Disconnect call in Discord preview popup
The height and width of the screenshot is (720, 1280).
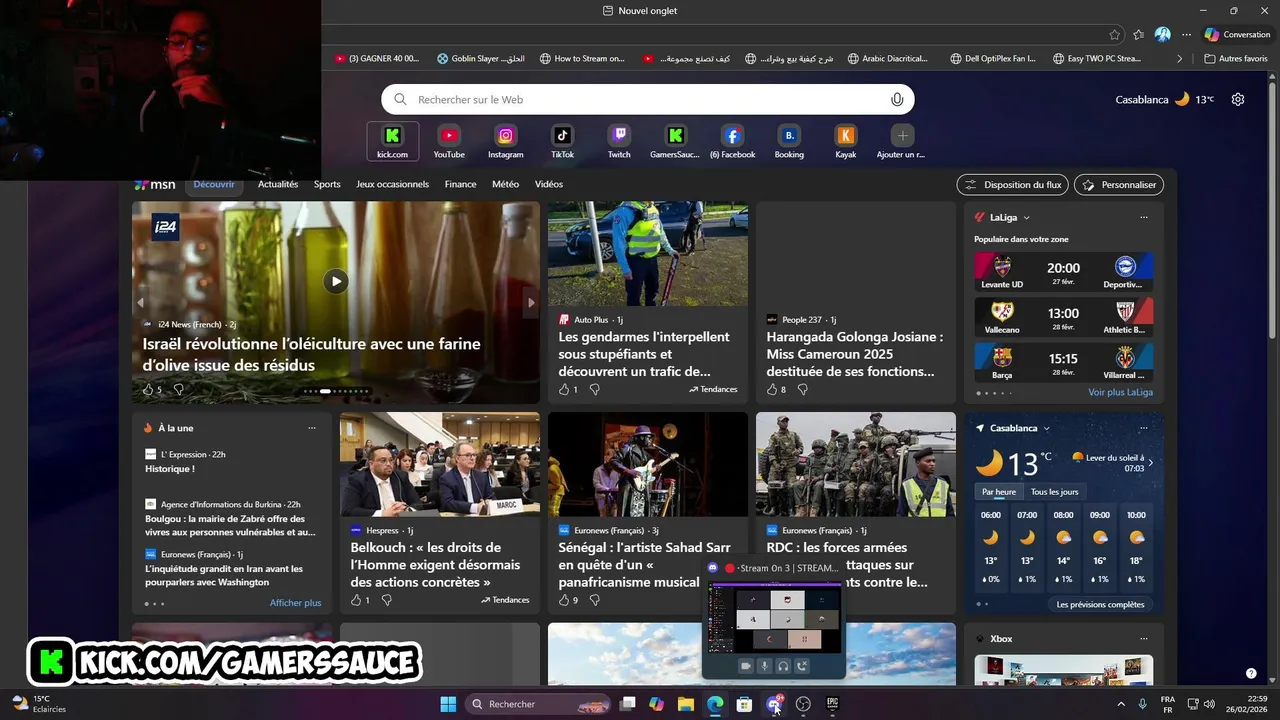click(x=802, y=666)
